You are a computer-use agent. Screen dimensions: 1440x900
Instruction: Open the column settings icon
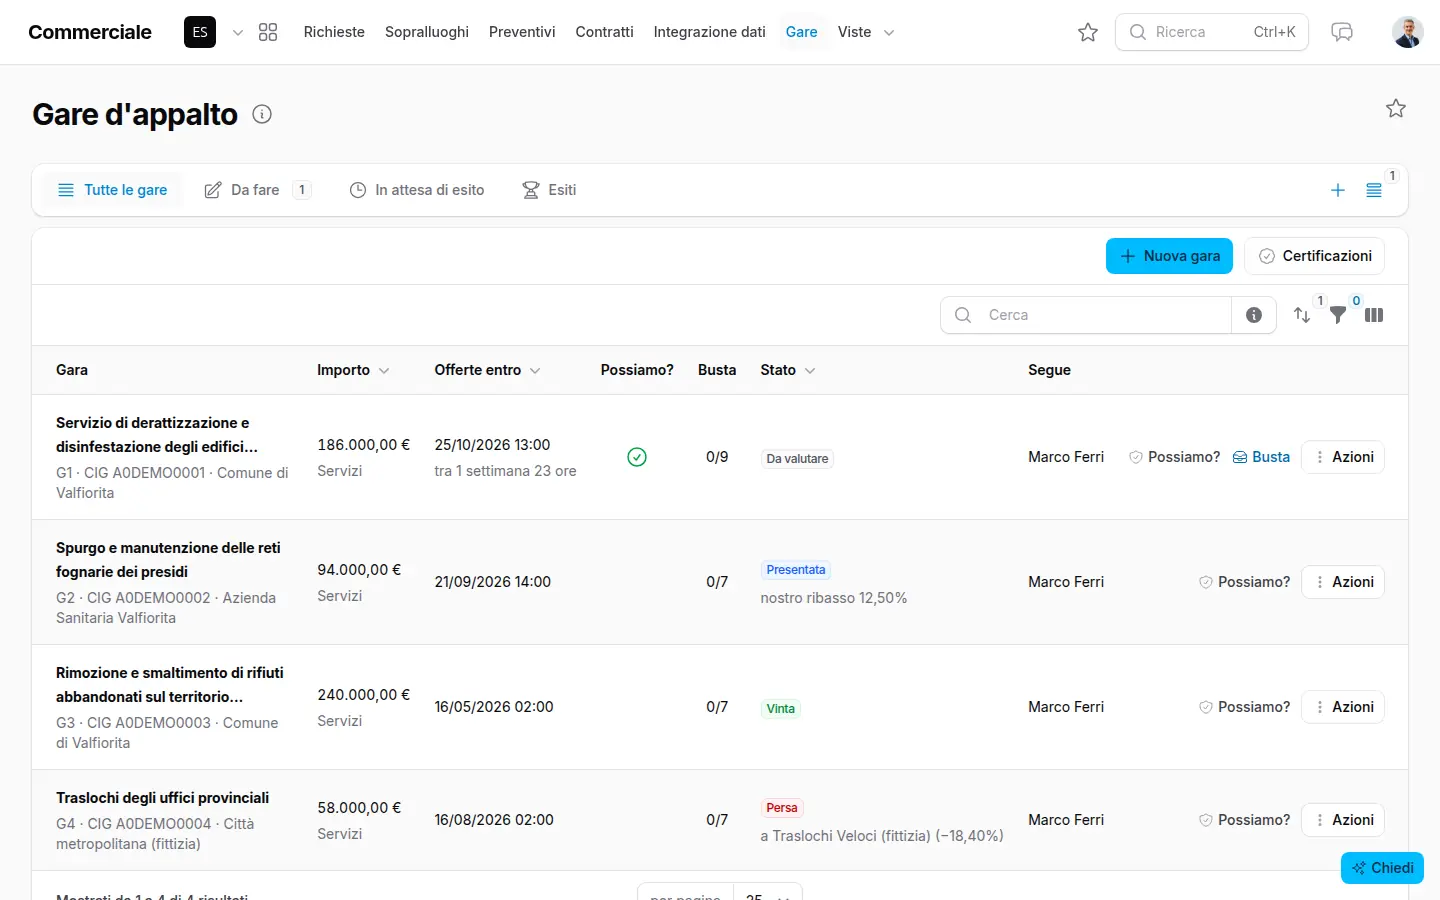[1374, 315]
